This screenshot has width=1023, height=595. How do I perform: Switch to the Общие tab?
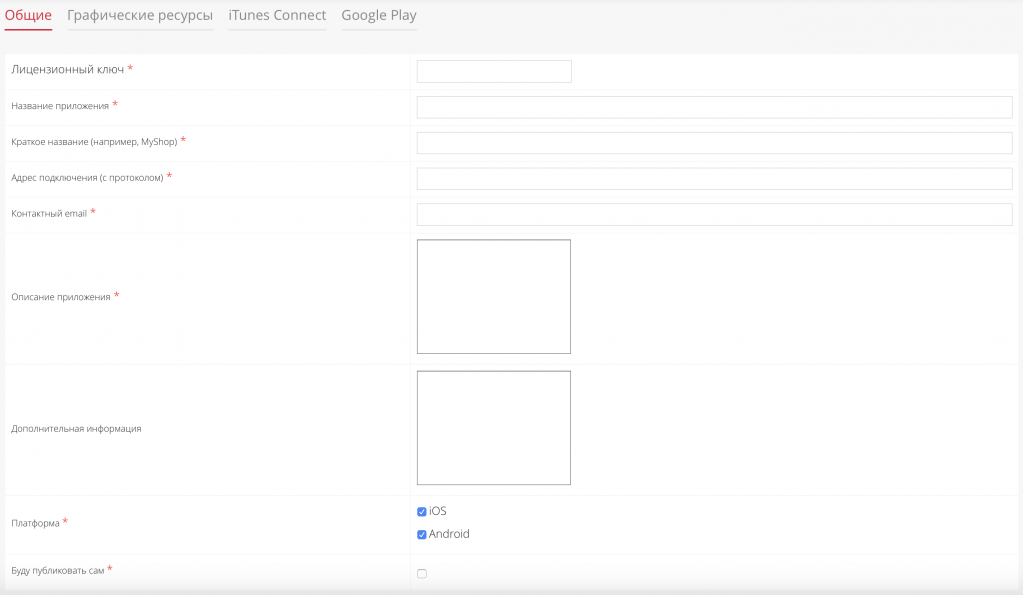click(28, 15)
